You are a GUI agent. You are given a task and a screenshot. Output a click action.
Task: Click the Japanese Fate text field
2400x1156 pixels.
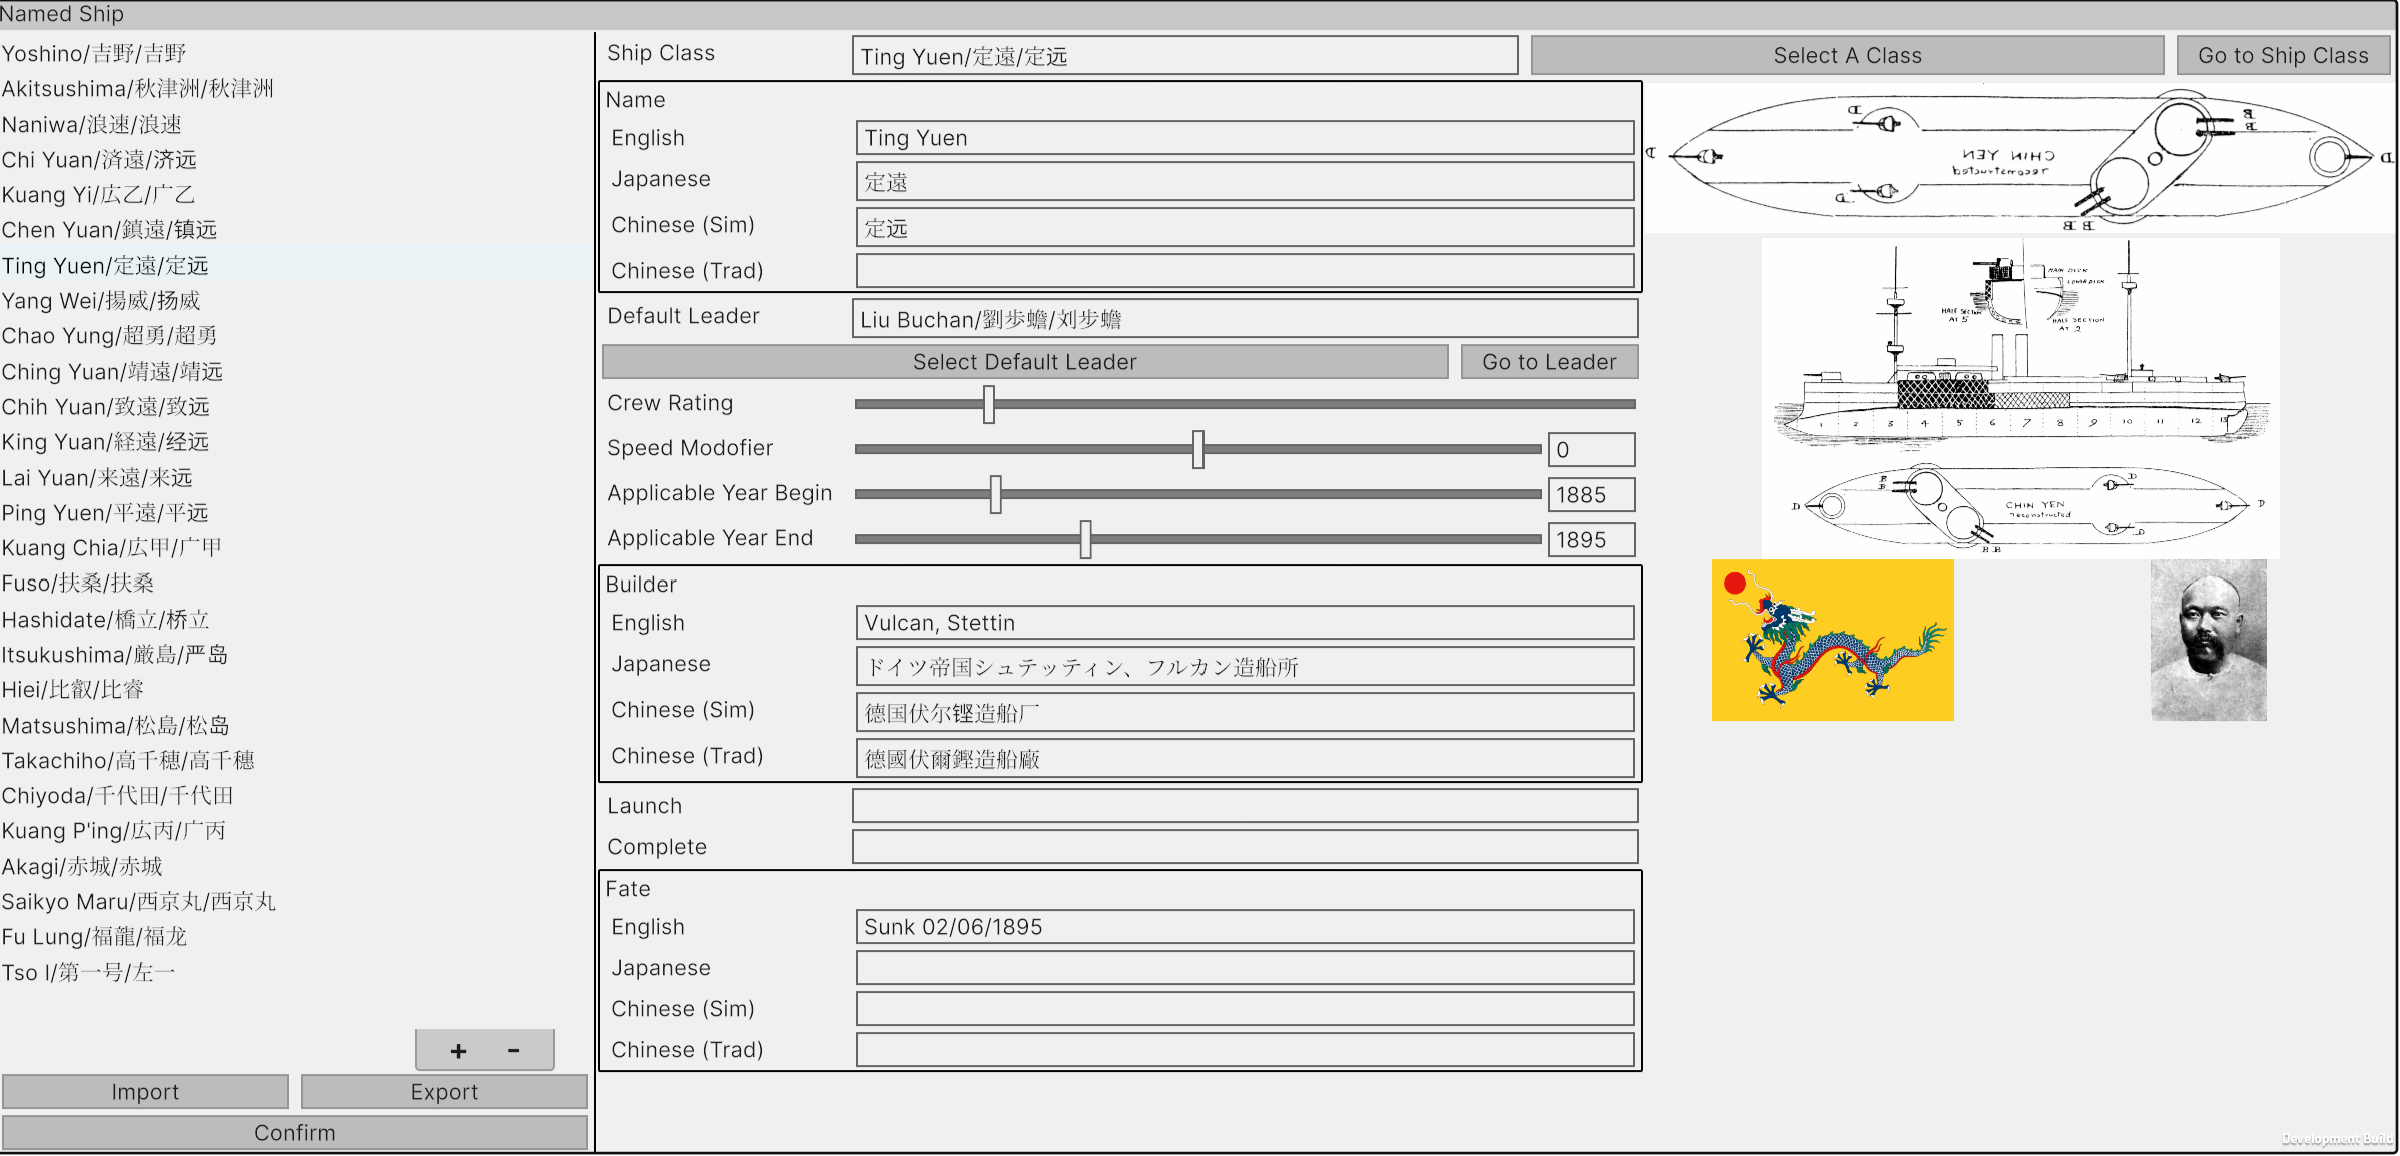[1244, 967]
